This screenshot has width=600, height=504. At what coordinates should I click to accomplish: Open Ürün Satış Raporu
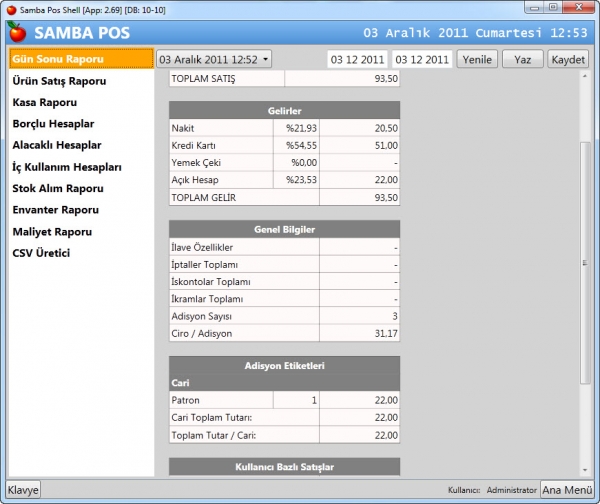(59, 81)
